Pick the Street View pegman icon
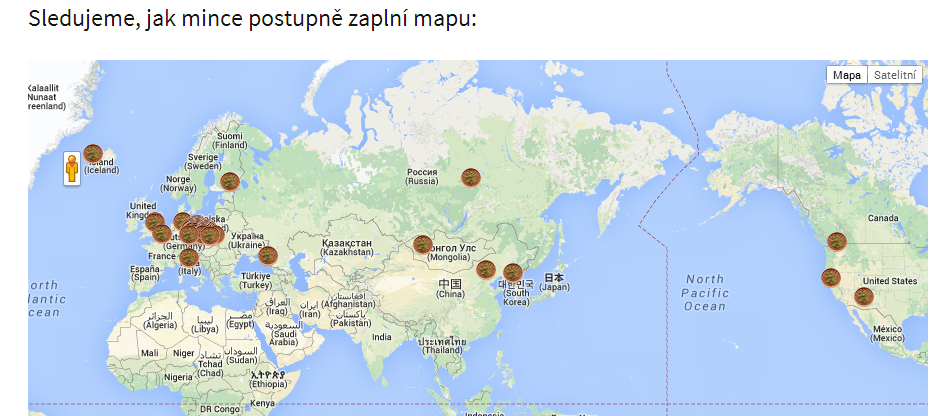The image size is (950, 416). click(72, 168)
